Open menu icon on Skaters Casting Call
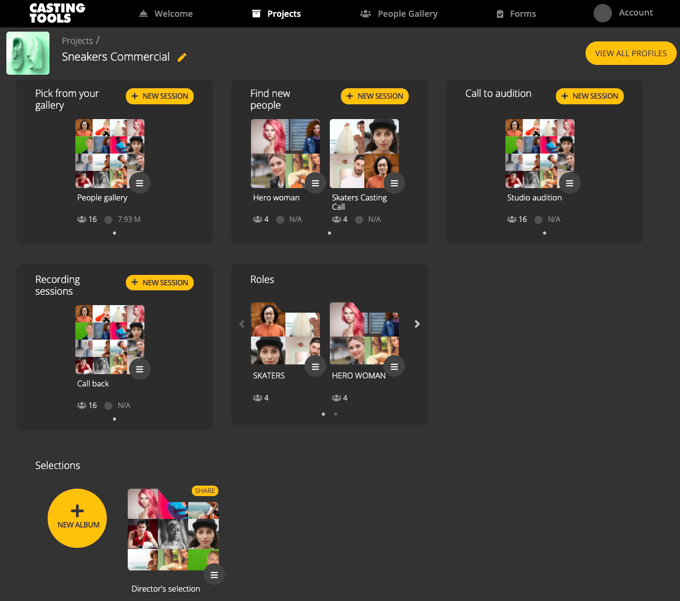The image size is (680, 601). click(x=394, y=183)
